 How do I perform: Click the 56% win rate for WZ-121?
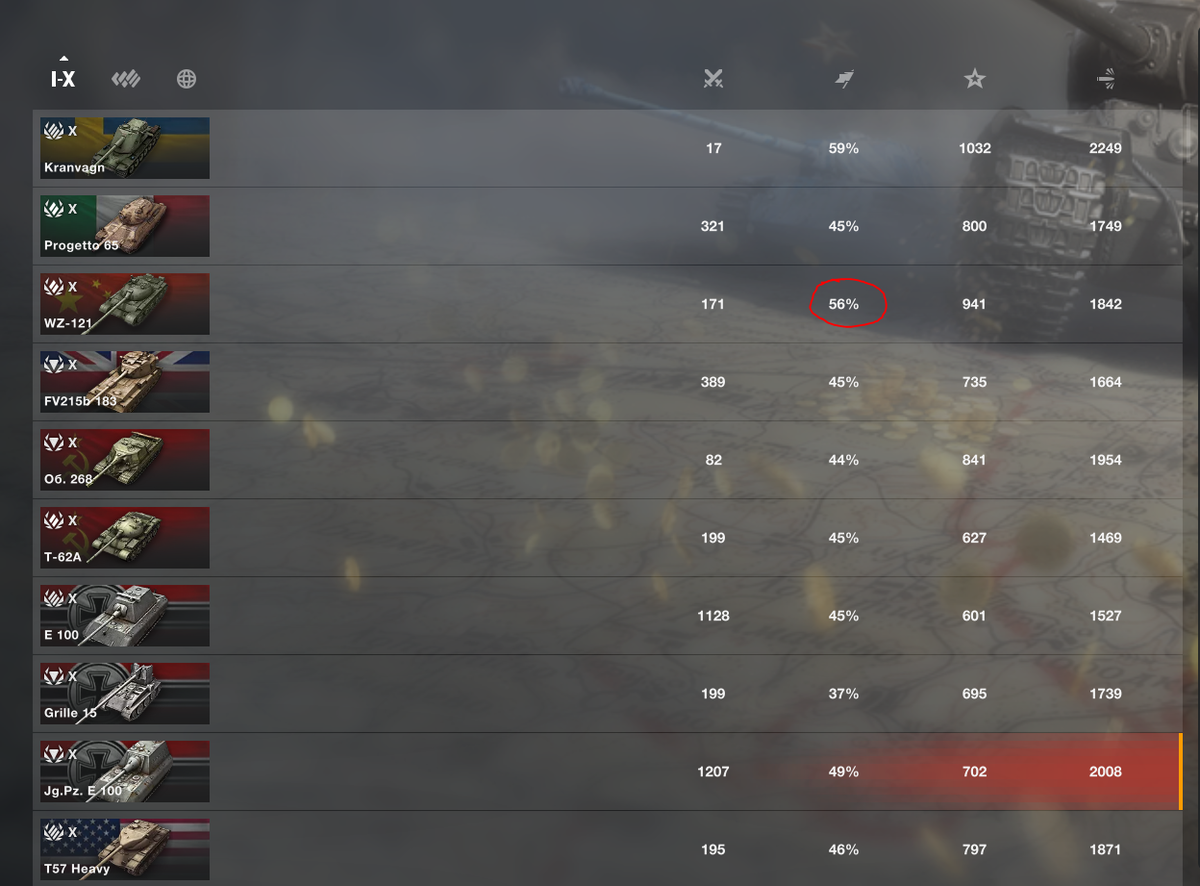(844, 304)
